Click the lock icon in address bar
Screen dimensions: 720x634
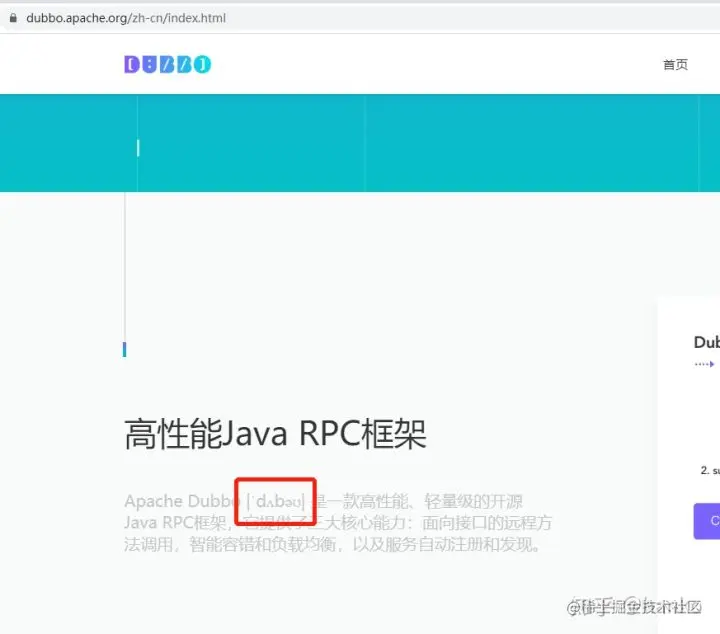click(x=13, y=18)
